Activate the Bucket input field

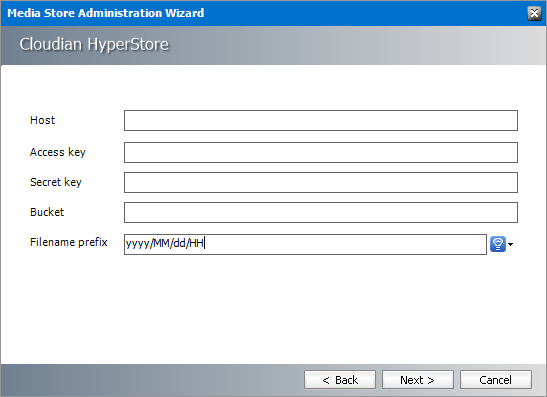[x=321, y=212]
